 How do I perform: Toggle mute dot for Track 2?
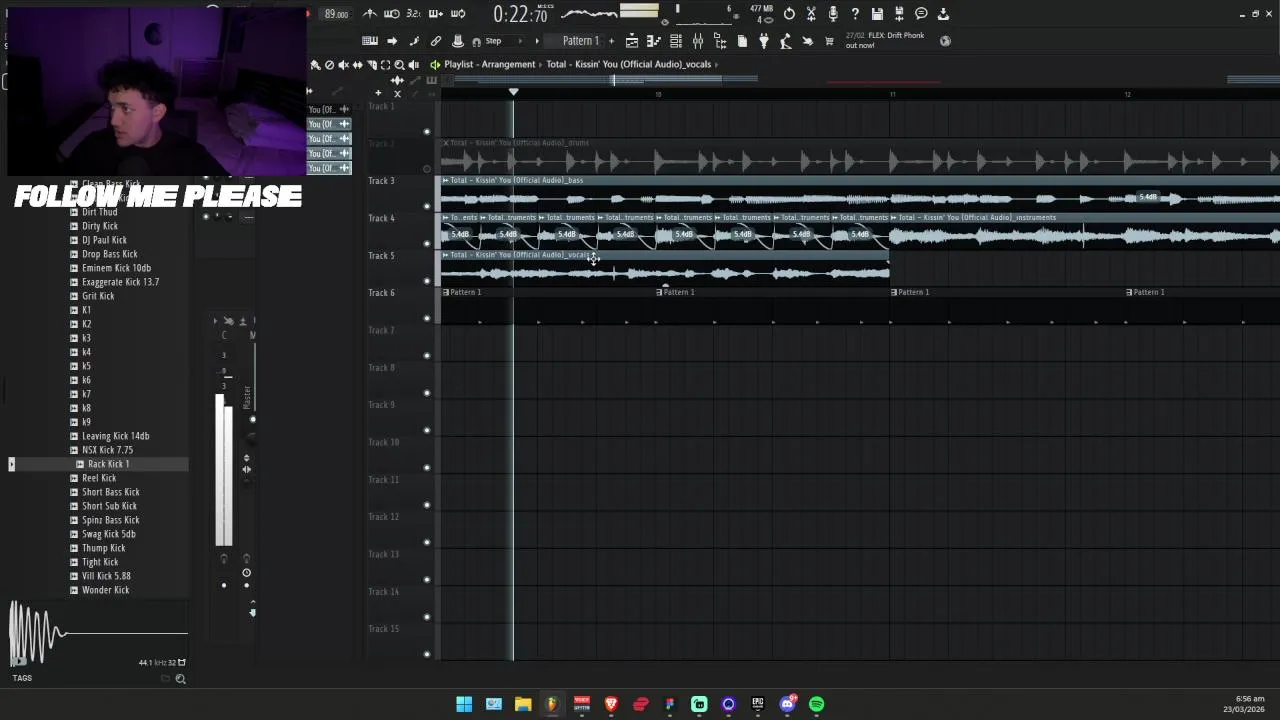(x=427, y=169)
